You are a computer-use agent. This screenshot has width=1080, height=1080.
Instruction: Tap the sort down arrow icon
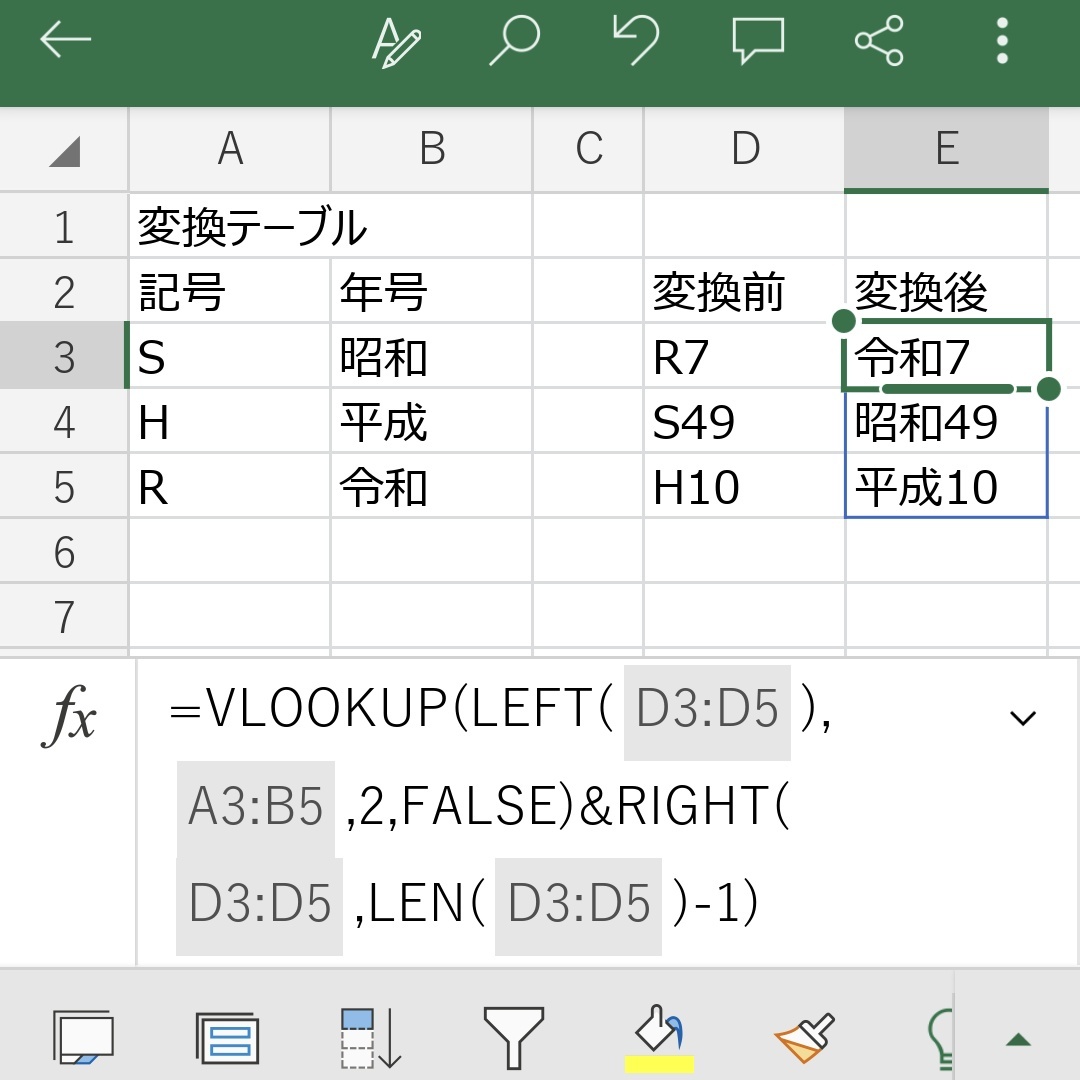(371, 1039)
